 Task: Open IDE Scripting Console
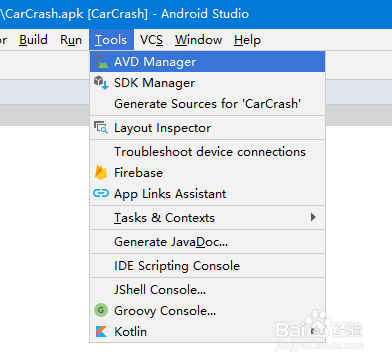tap(207, 266)
